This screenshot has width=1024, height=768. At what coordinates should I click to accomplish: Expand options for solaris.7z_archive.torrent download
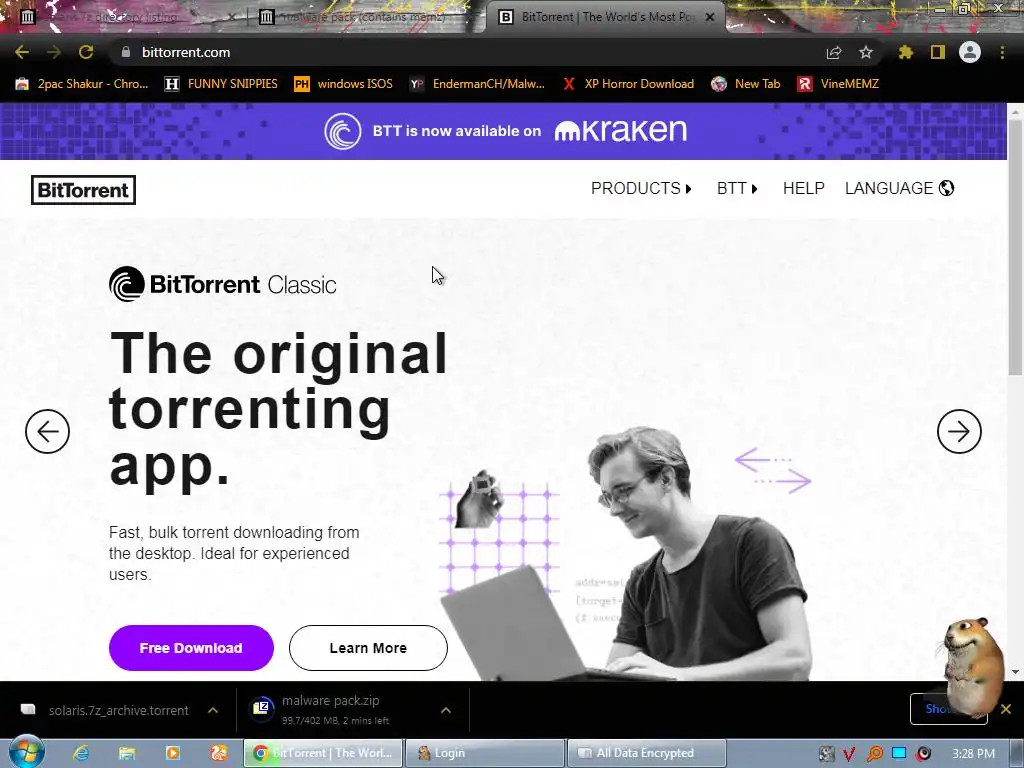(213, 710)
